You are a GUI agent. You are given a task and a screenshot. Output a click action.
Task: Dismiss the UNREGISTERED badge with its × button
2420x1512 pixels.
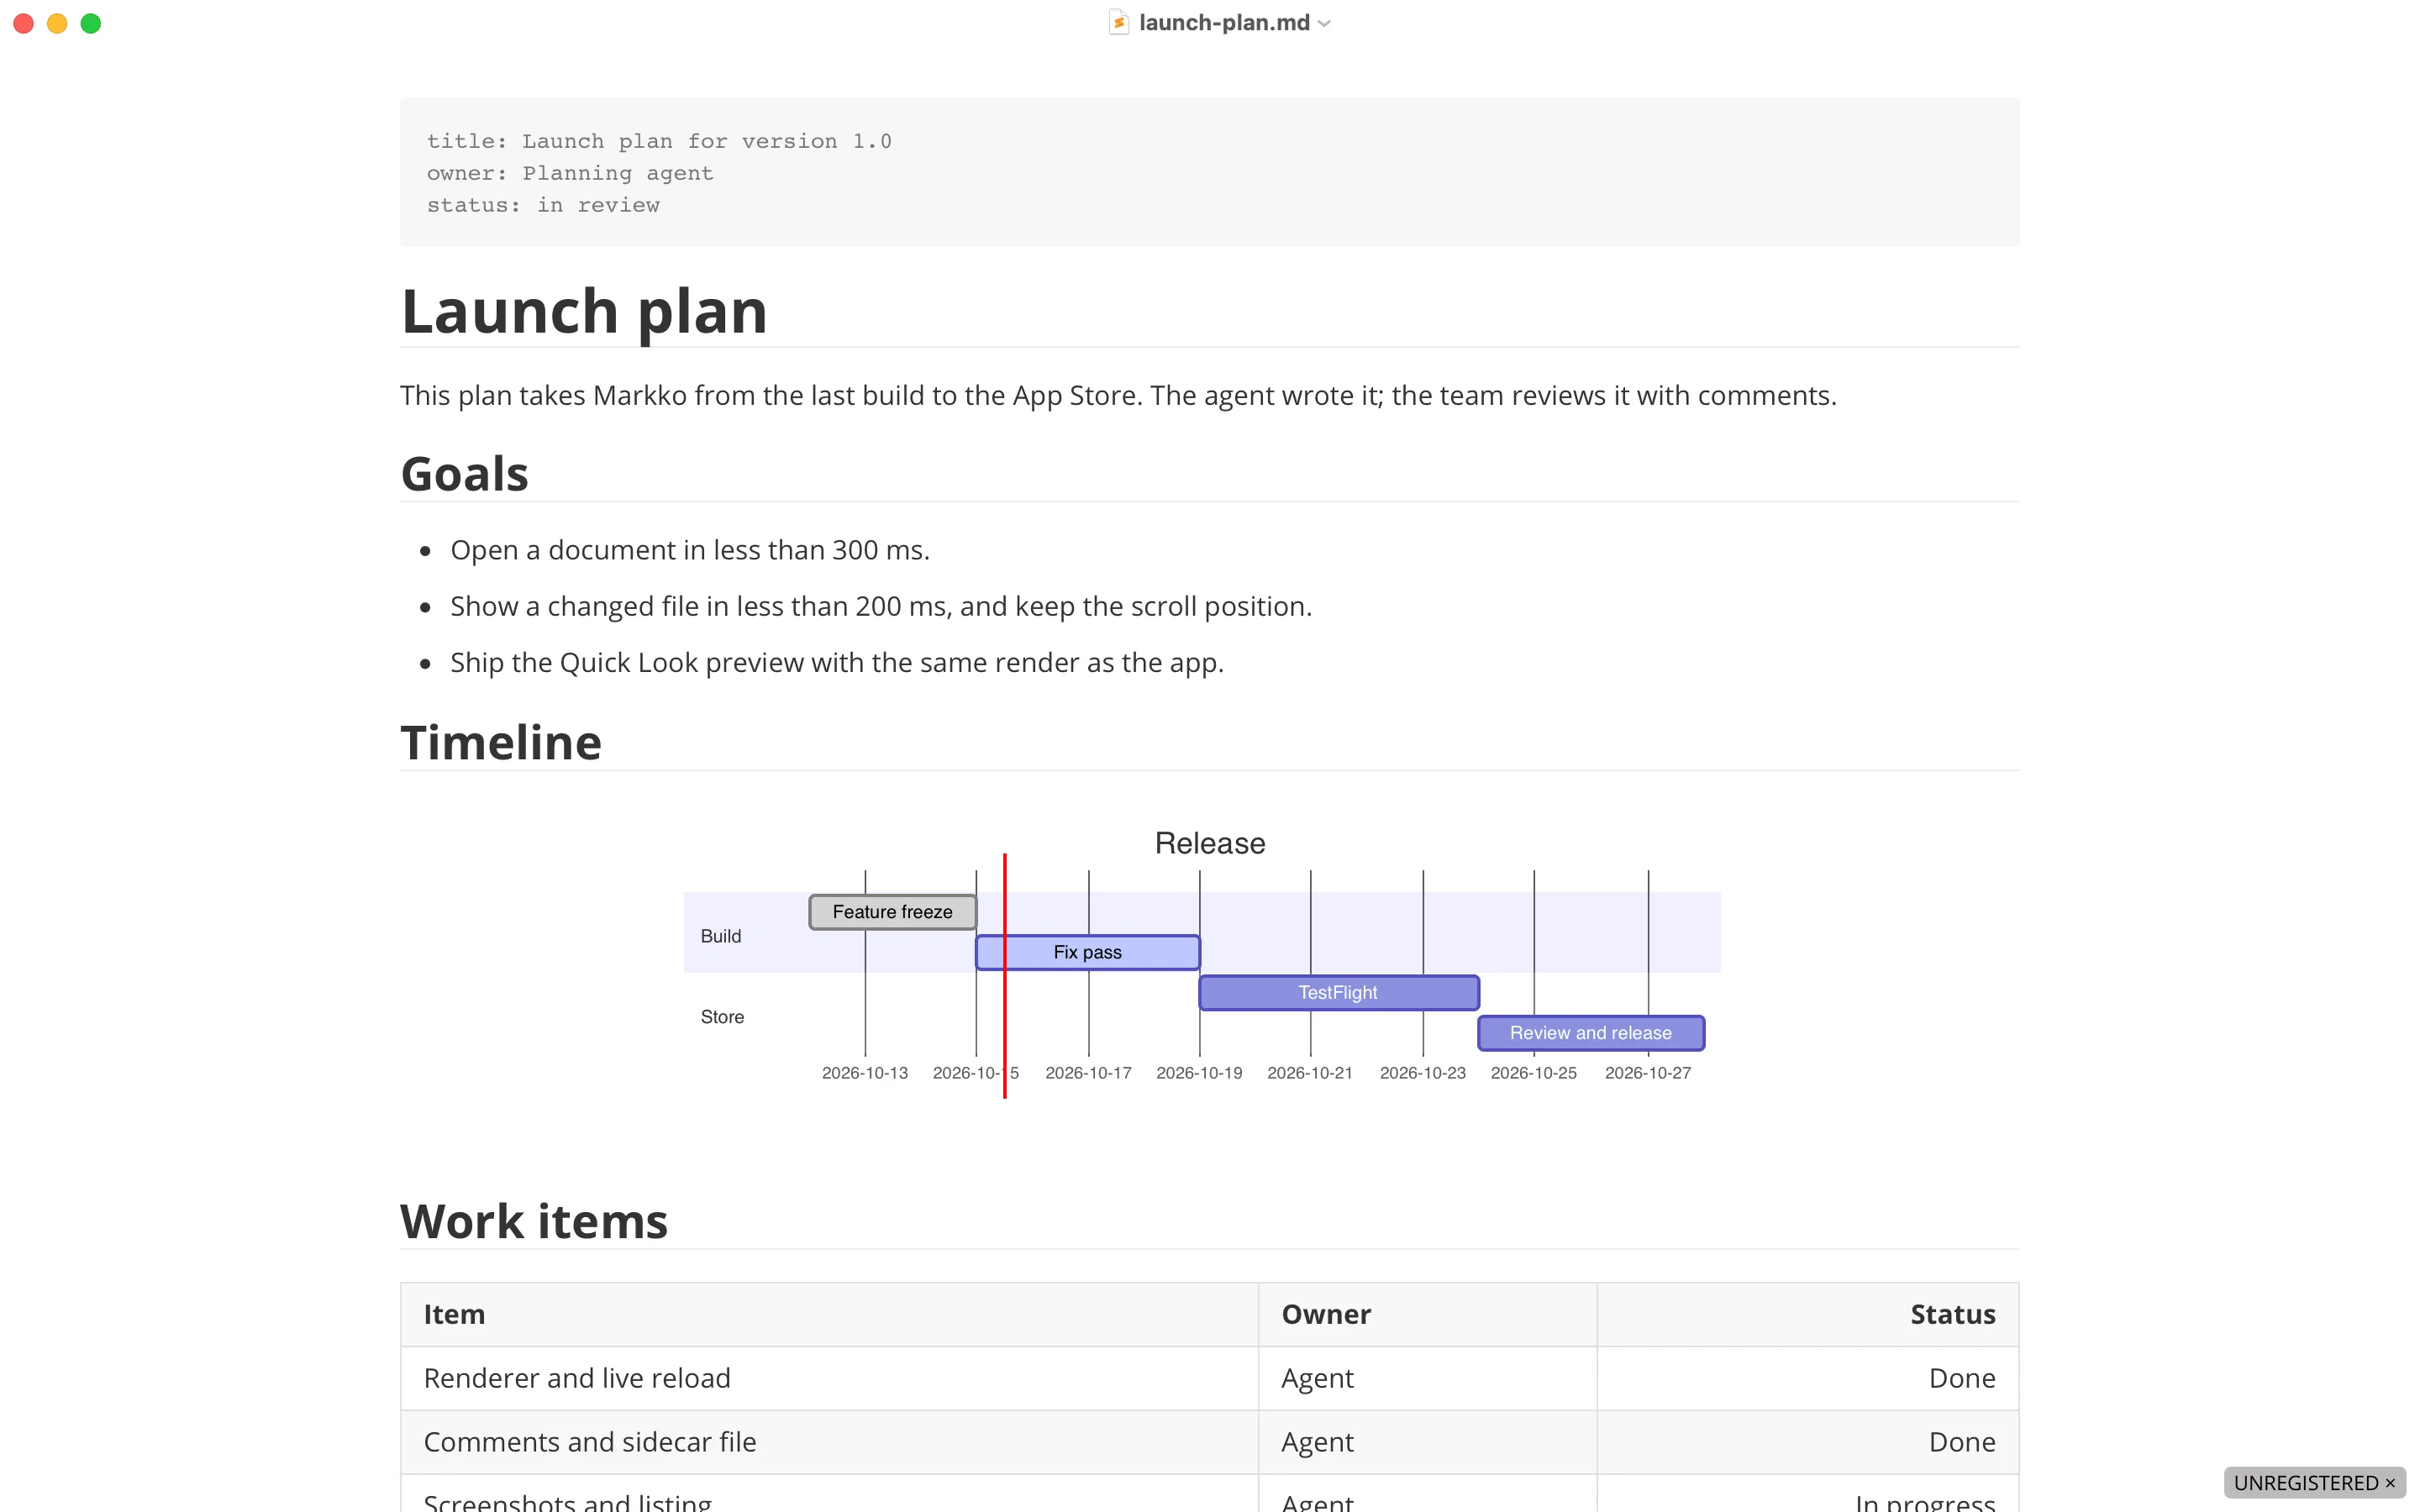[x=2389, y=1482]
